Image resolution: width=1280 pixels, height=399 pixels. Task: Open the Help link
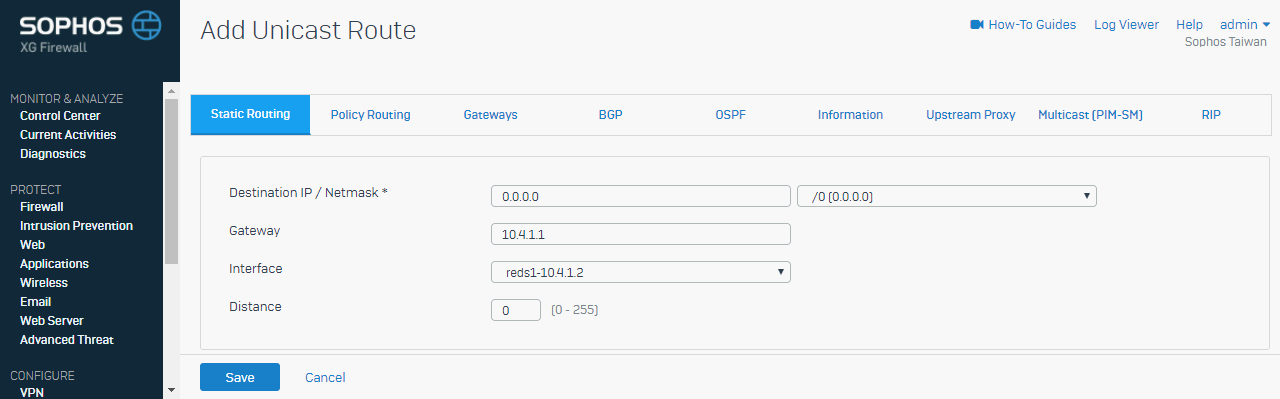1189,25
